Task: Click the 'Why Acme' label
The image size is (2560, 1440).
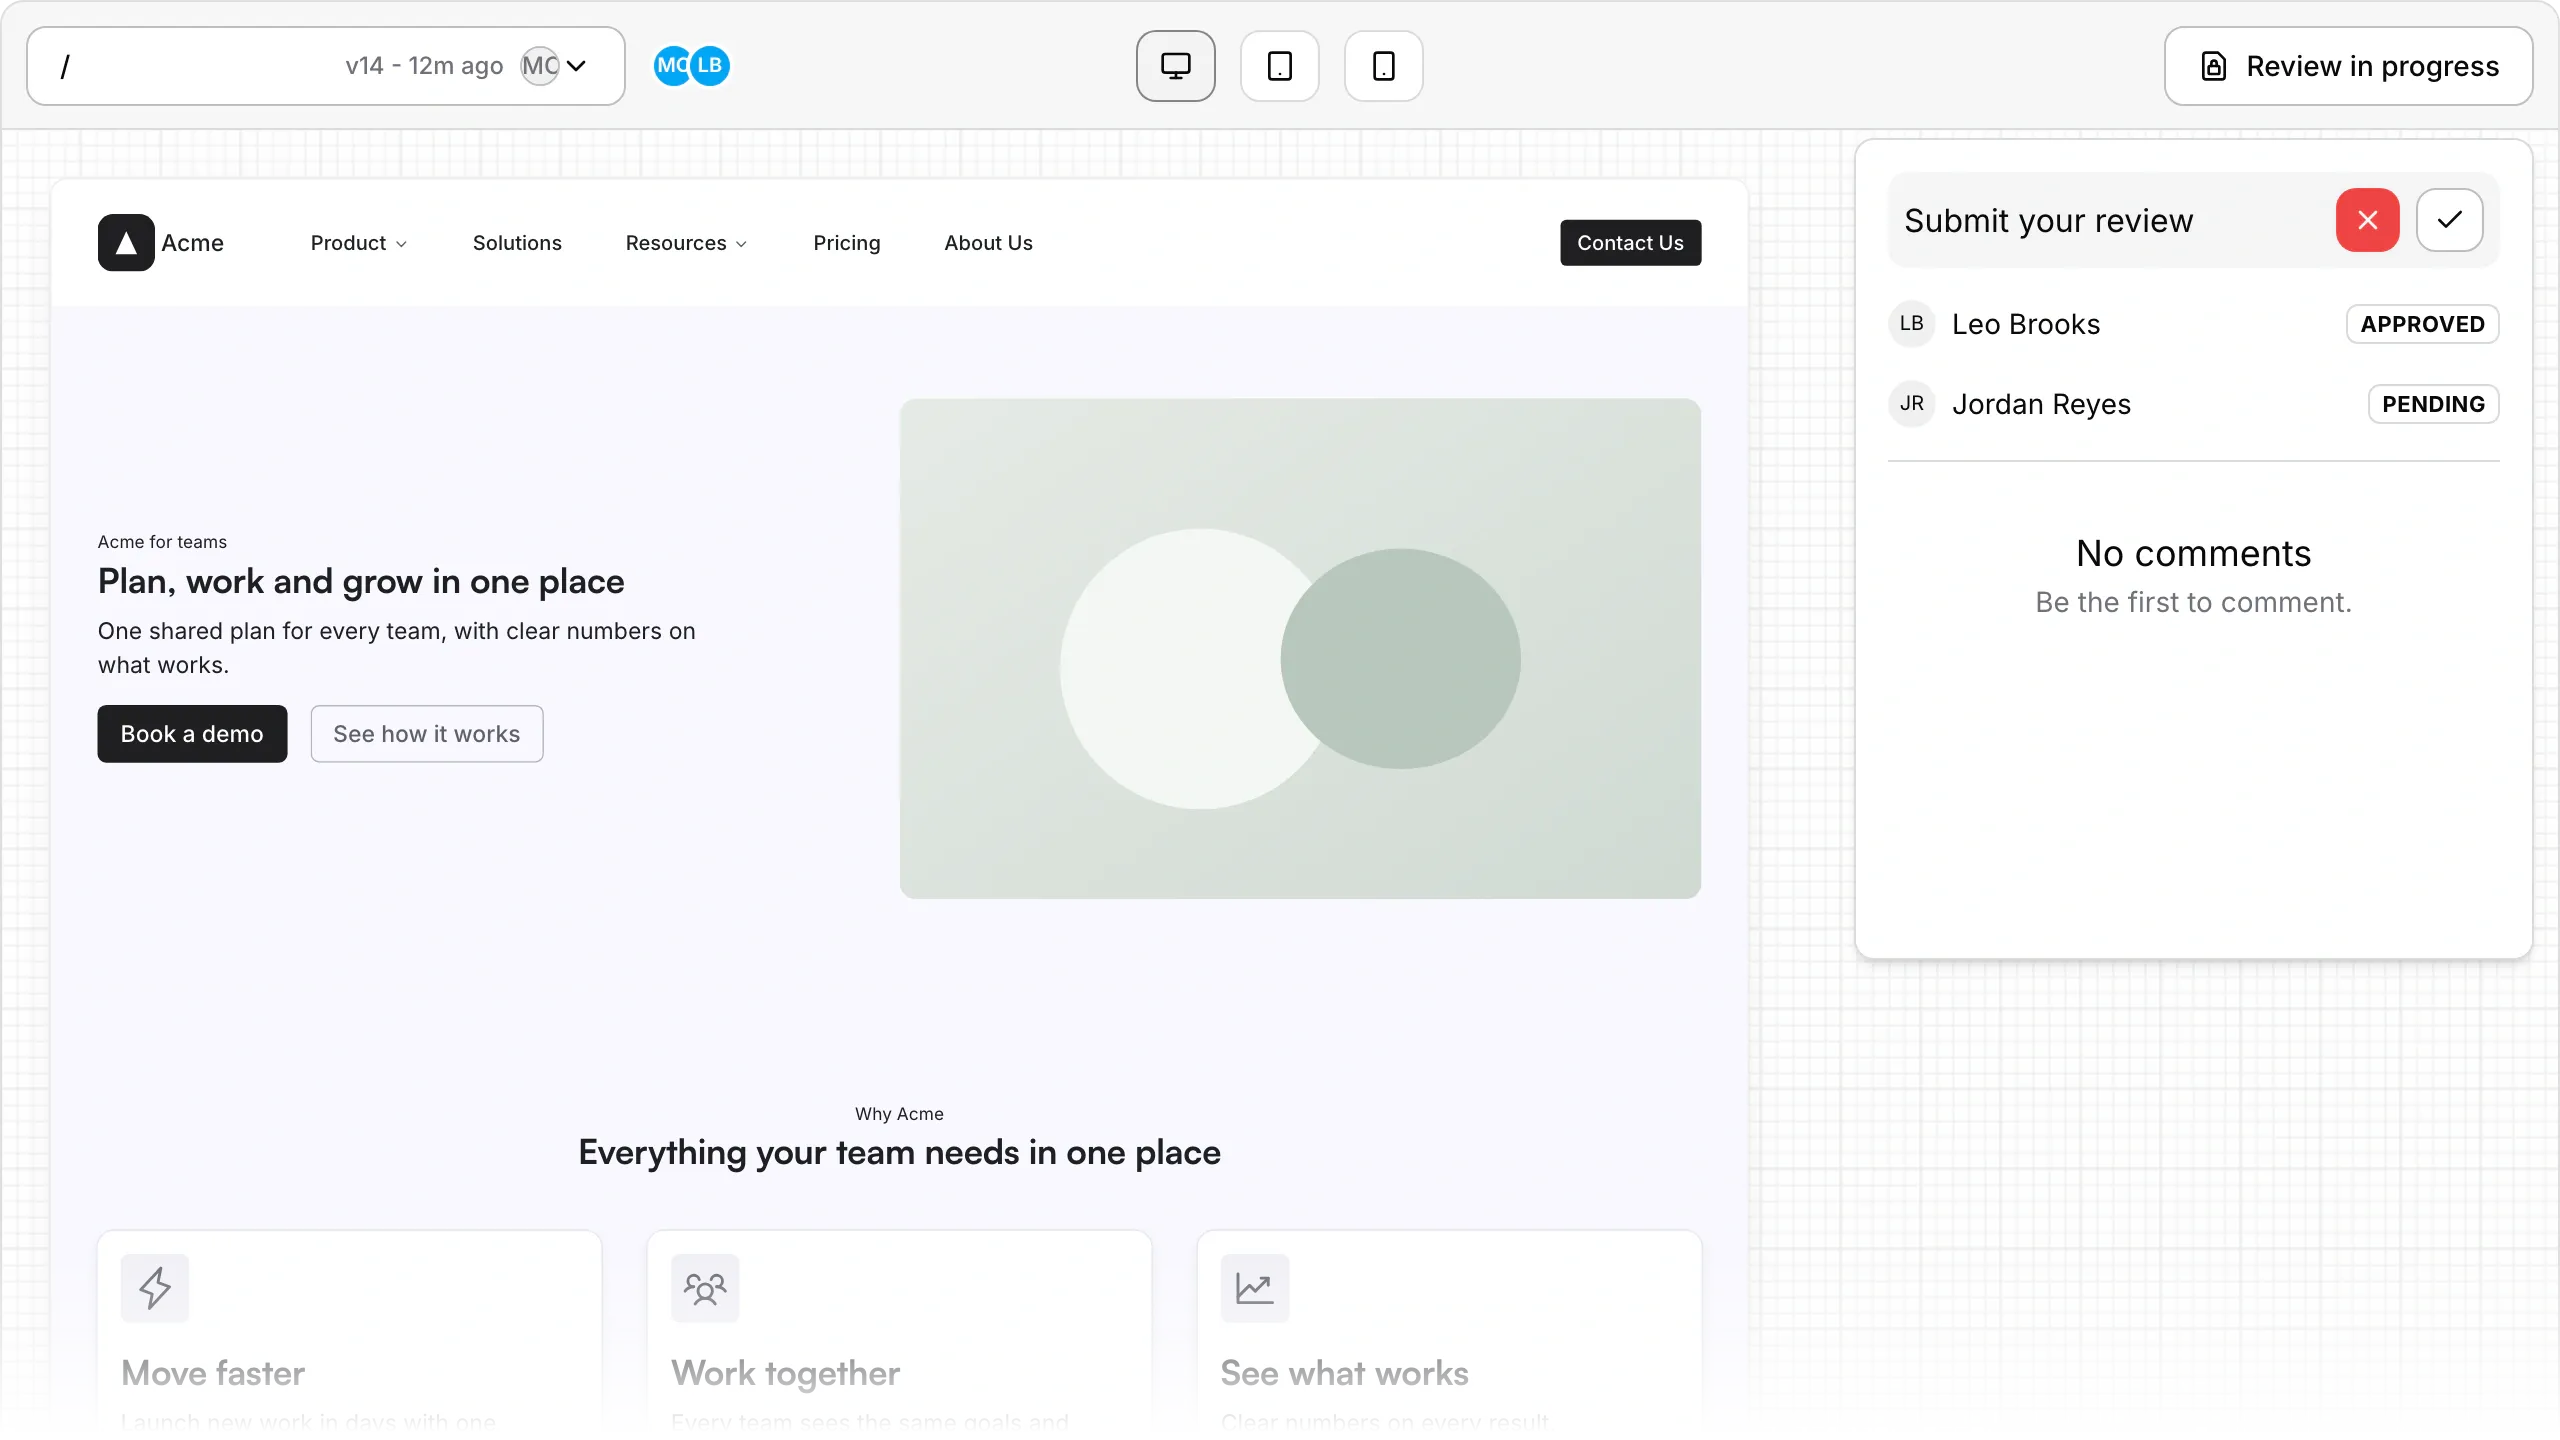Action: (x=899, y=1114)
